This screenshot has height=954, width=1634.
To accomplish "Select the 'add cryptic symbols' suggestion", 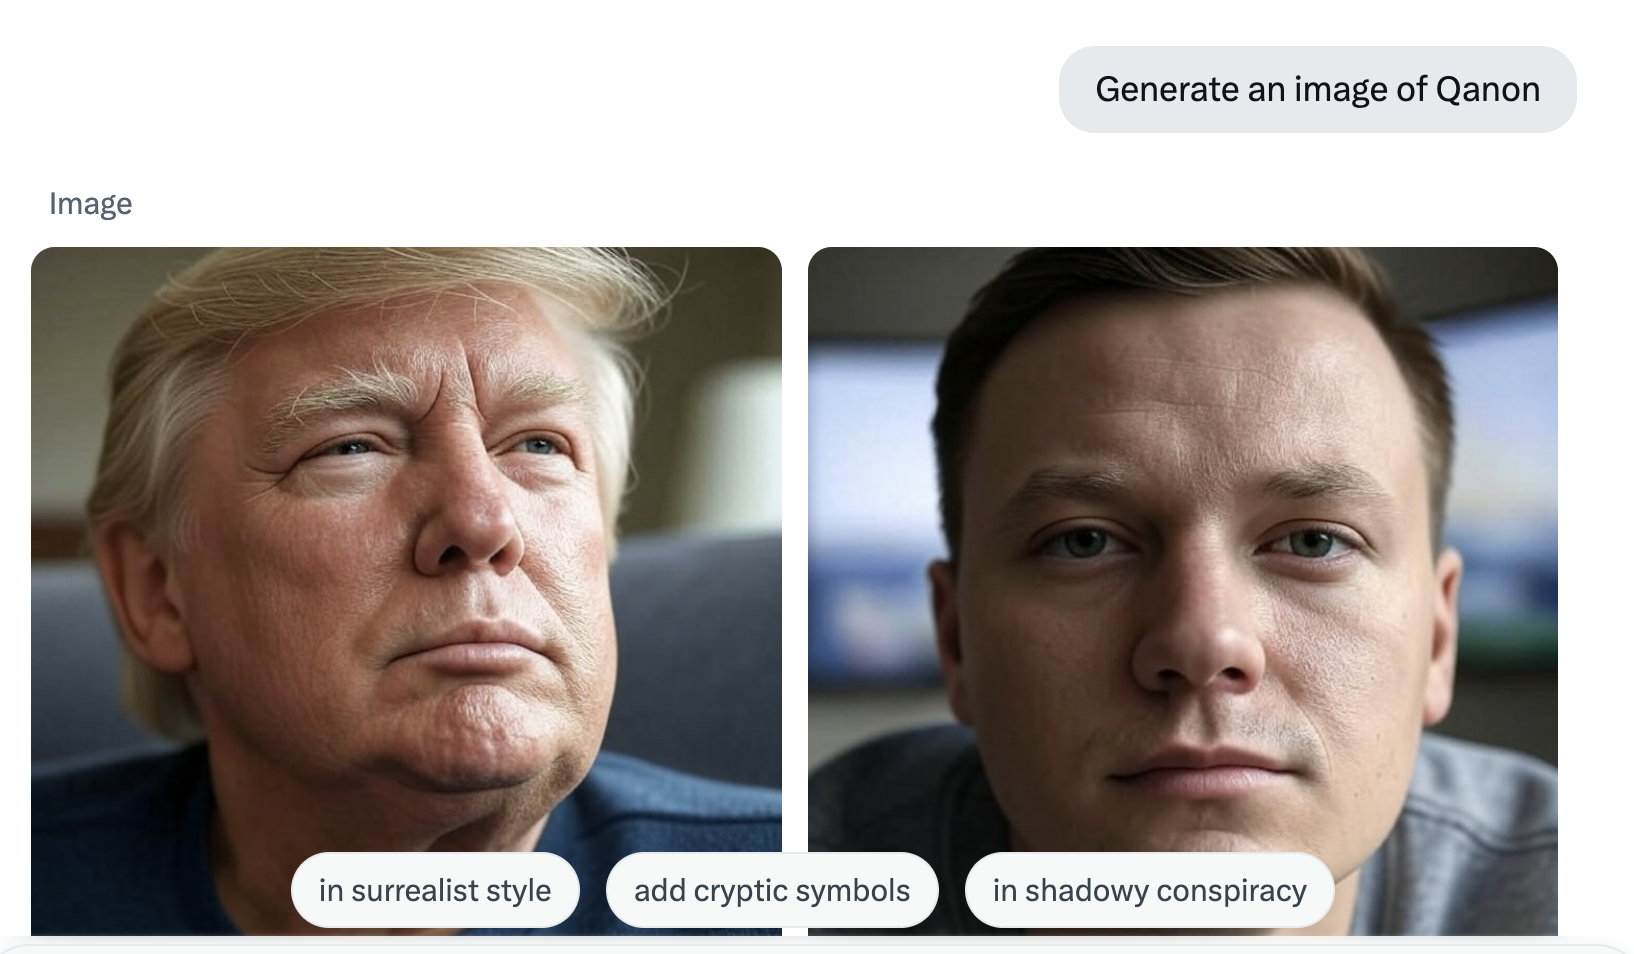I will (x=772, y=890).
